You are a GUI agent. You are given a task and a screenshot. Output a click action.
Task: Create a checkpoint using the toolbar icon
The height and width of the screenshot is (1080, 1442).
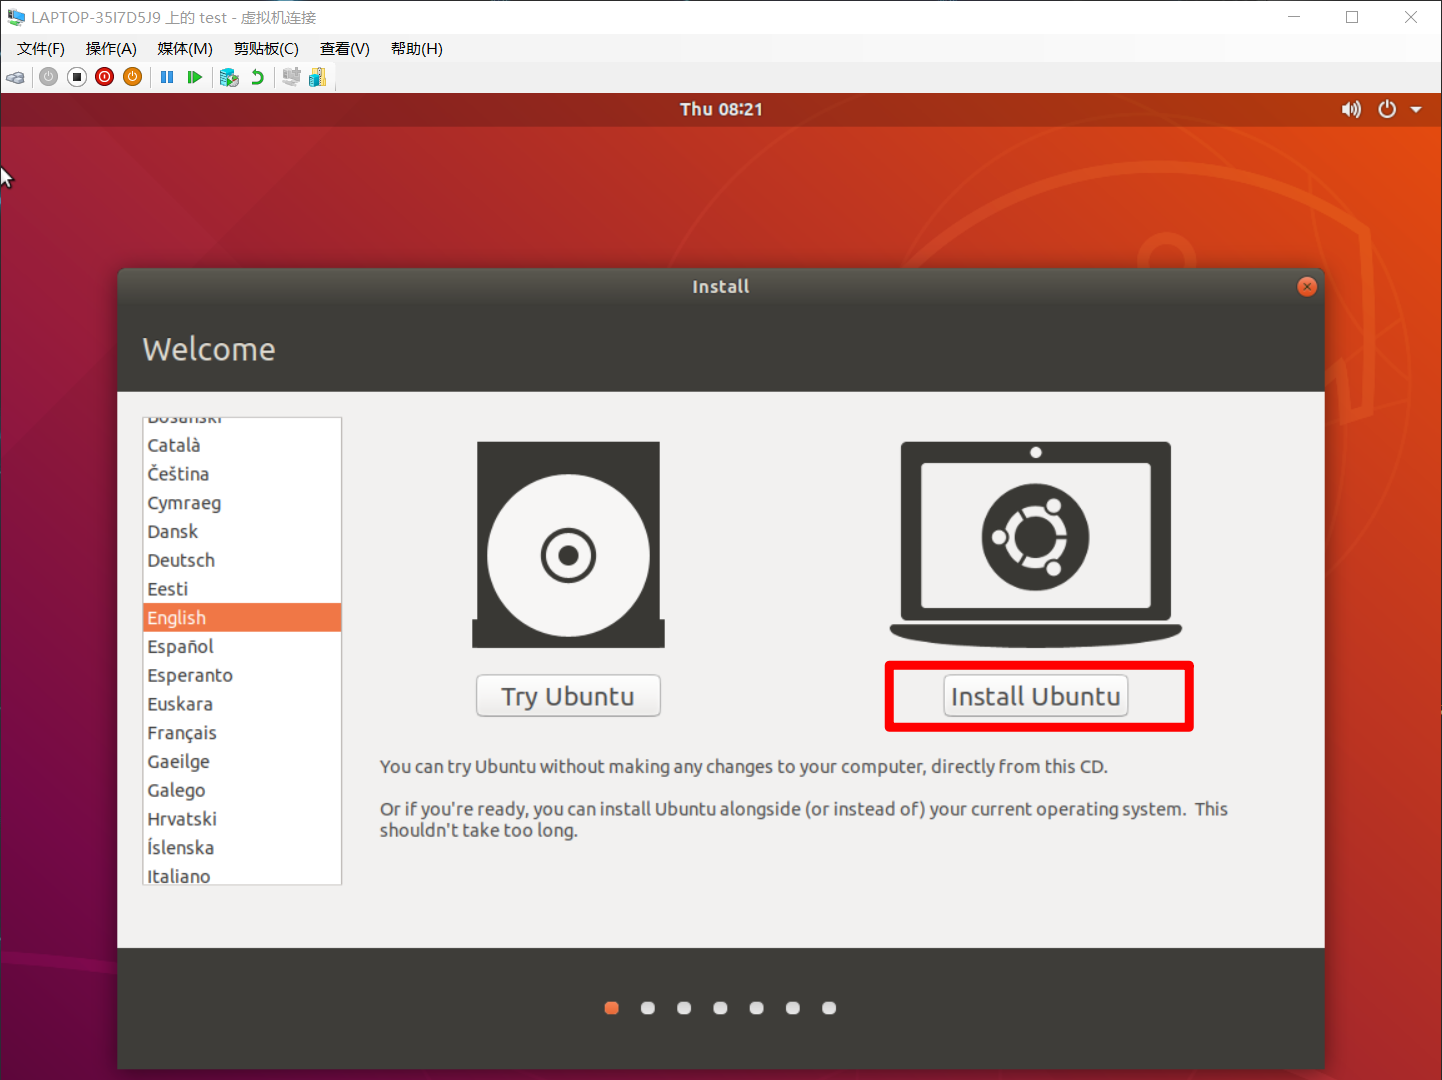[229, 77]
